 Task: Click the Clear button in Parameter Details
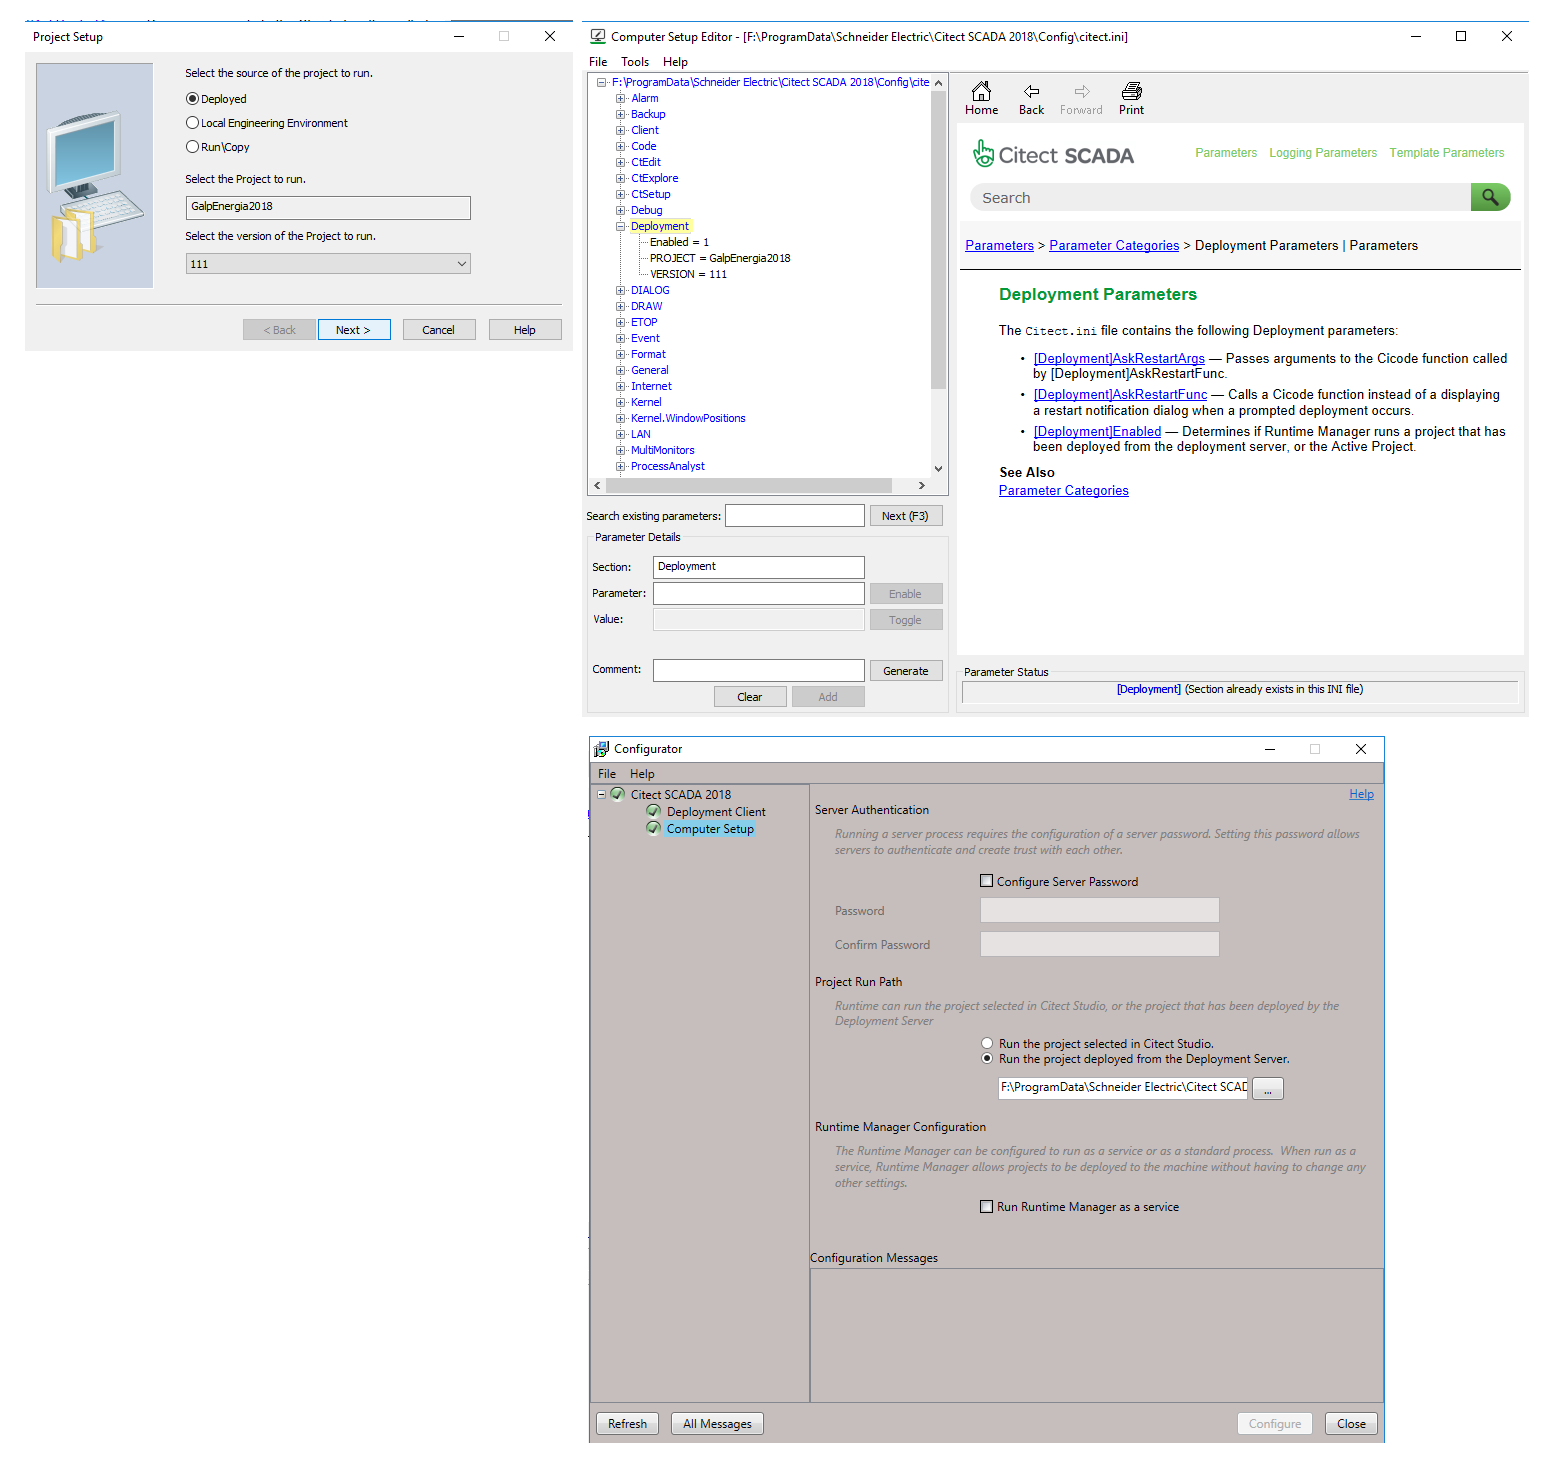point(750,697)
